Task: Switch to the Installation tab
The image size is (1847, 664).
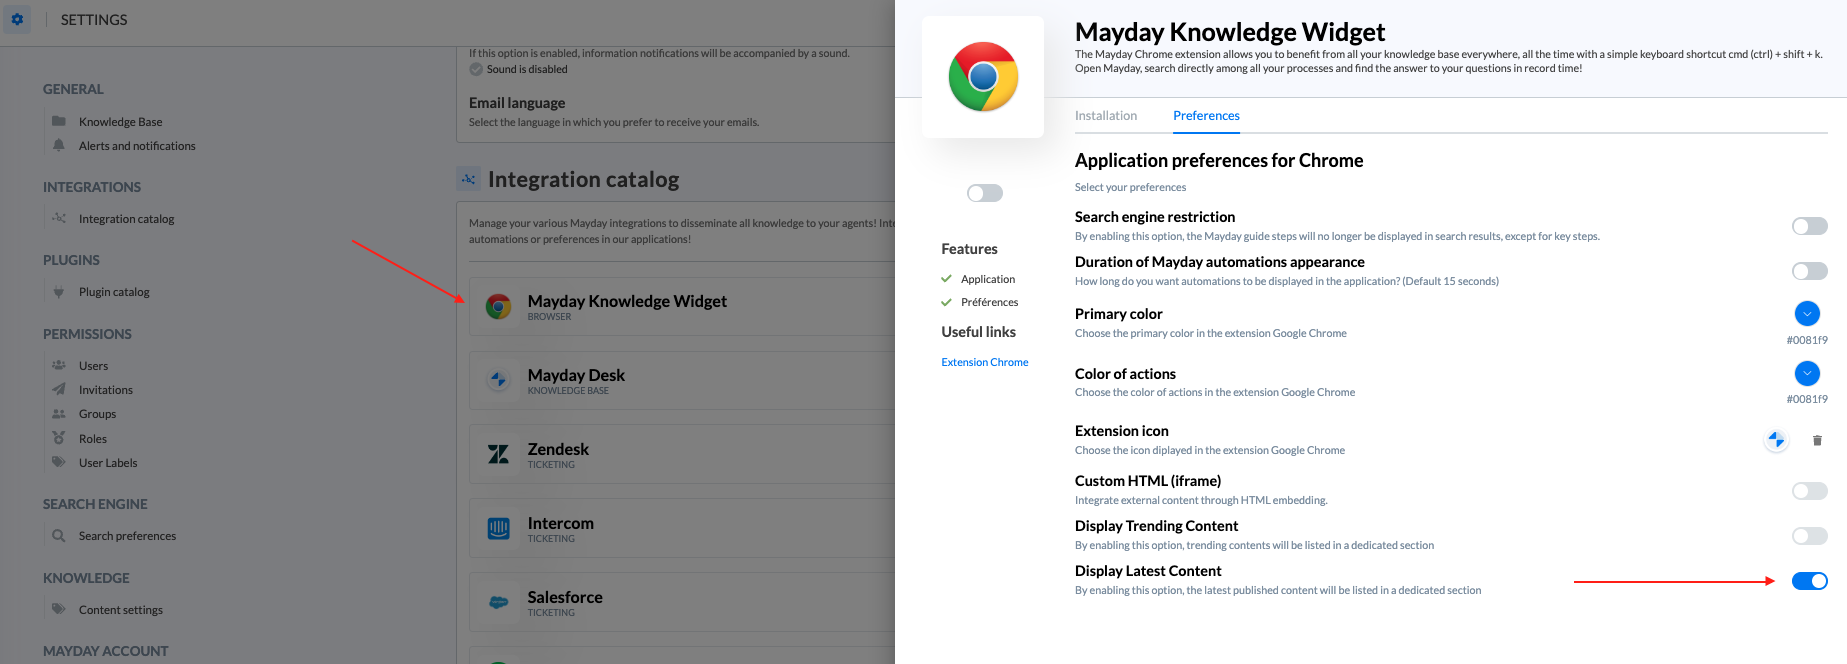Action: 1105,116
